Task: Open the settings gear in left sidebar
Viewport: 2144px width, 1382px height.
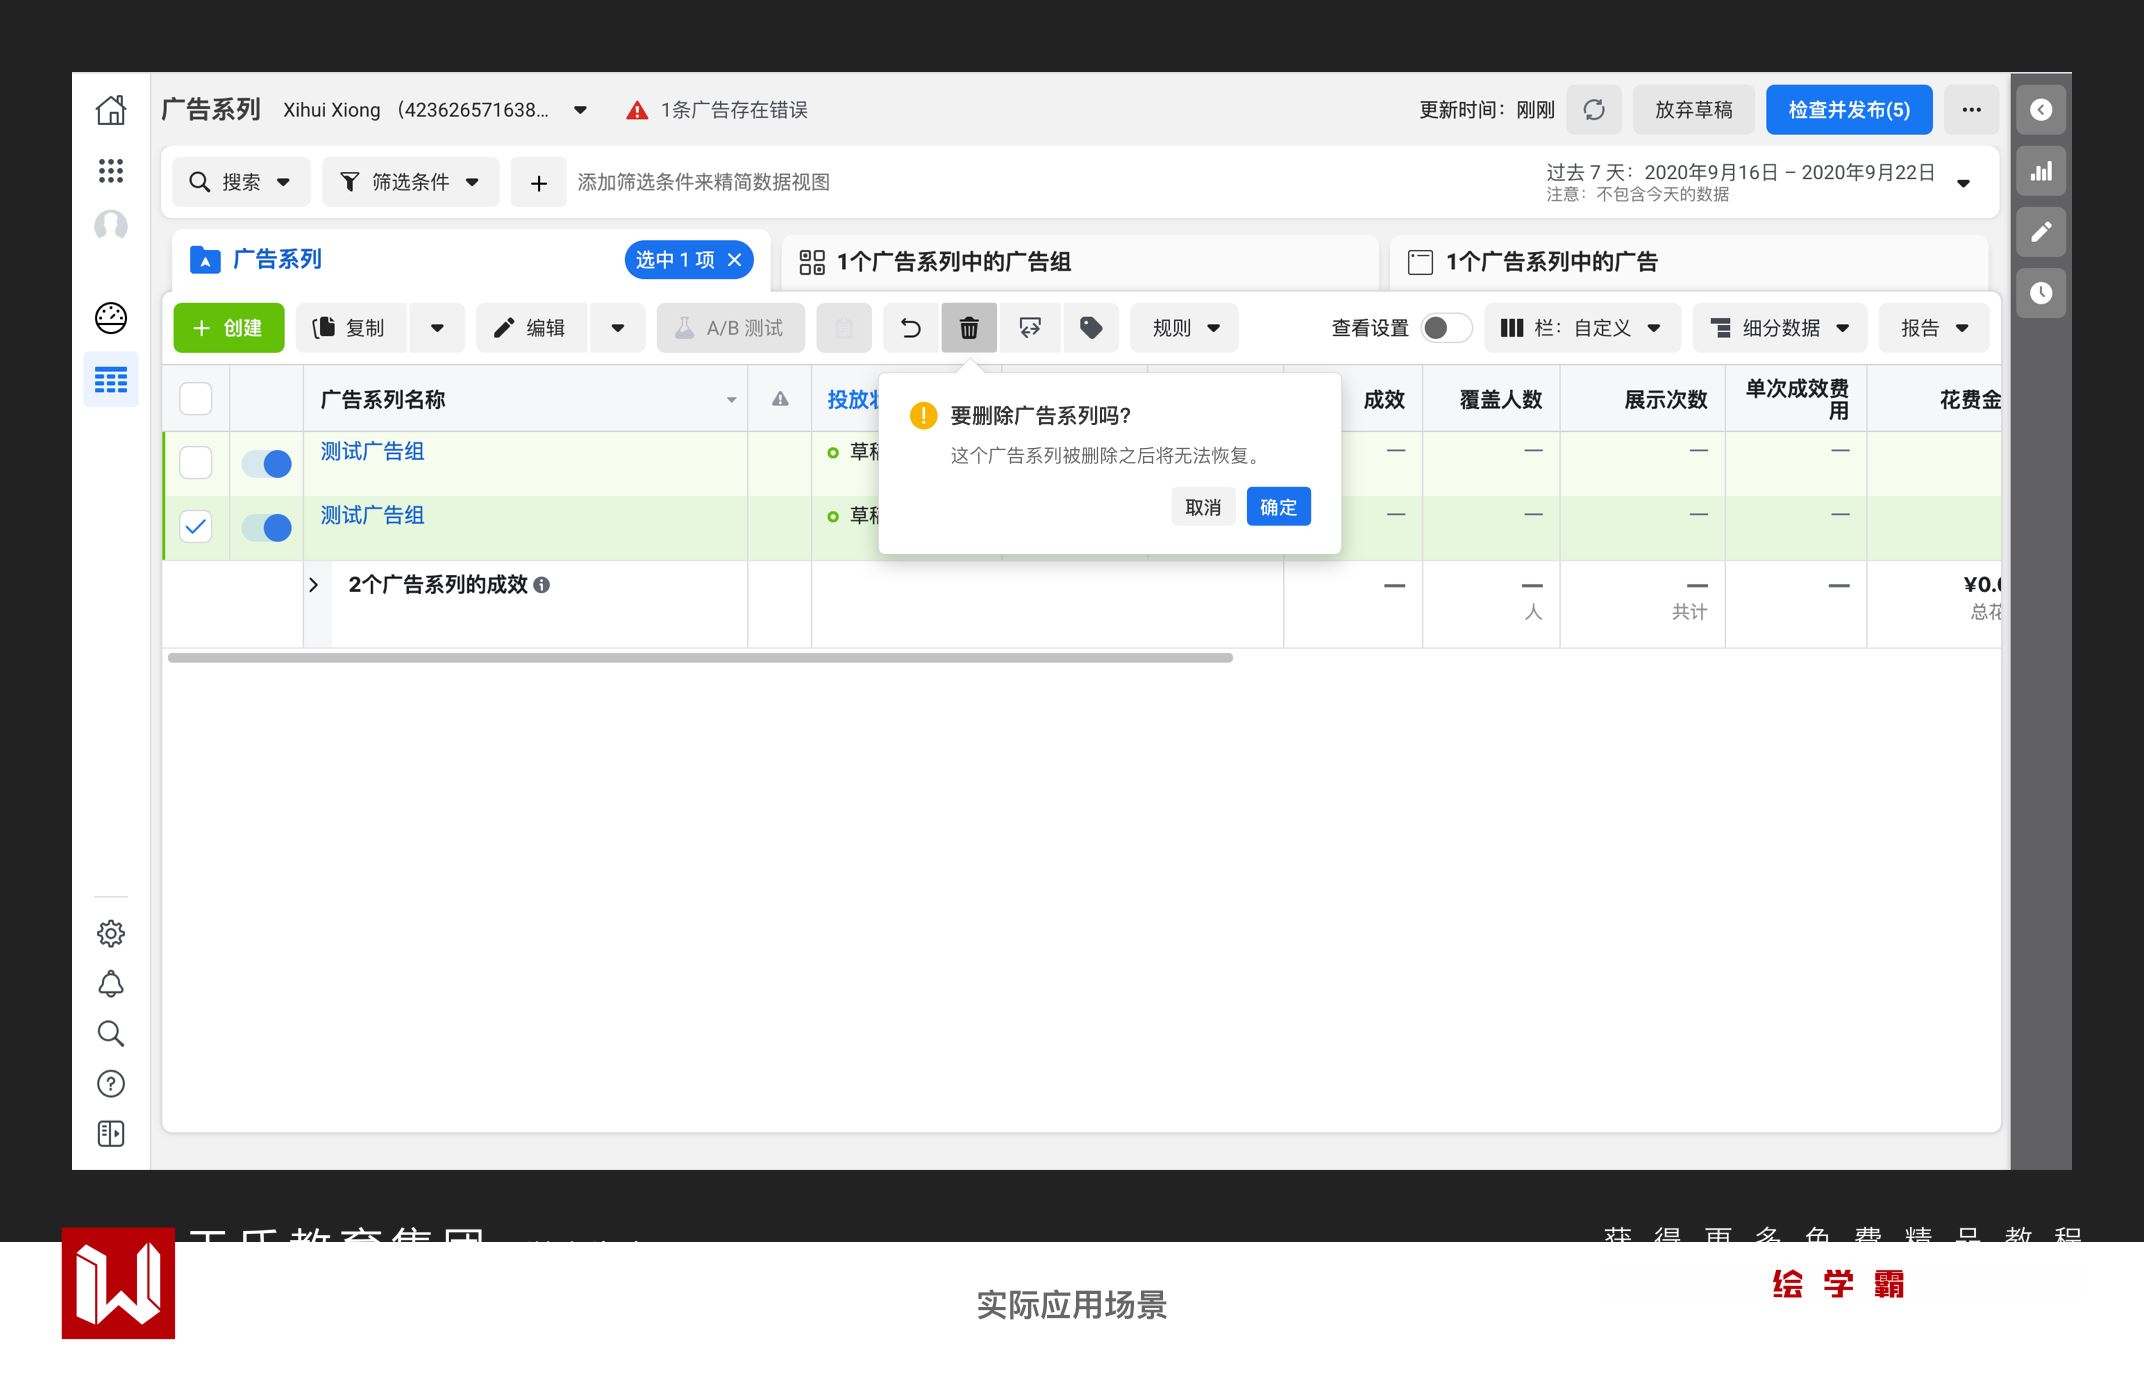Action: [111, 933]
